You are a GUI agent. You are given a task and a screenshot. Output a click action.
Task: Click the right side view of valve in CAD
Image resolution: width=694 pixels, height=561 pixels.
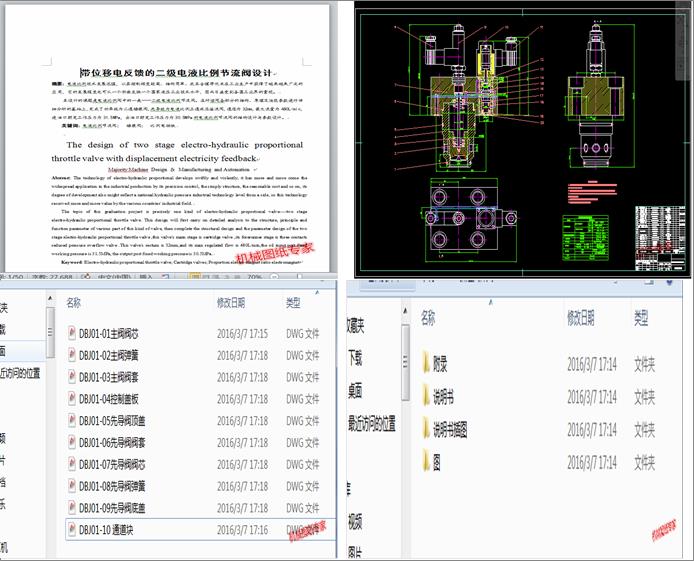[x=596, y=95]
